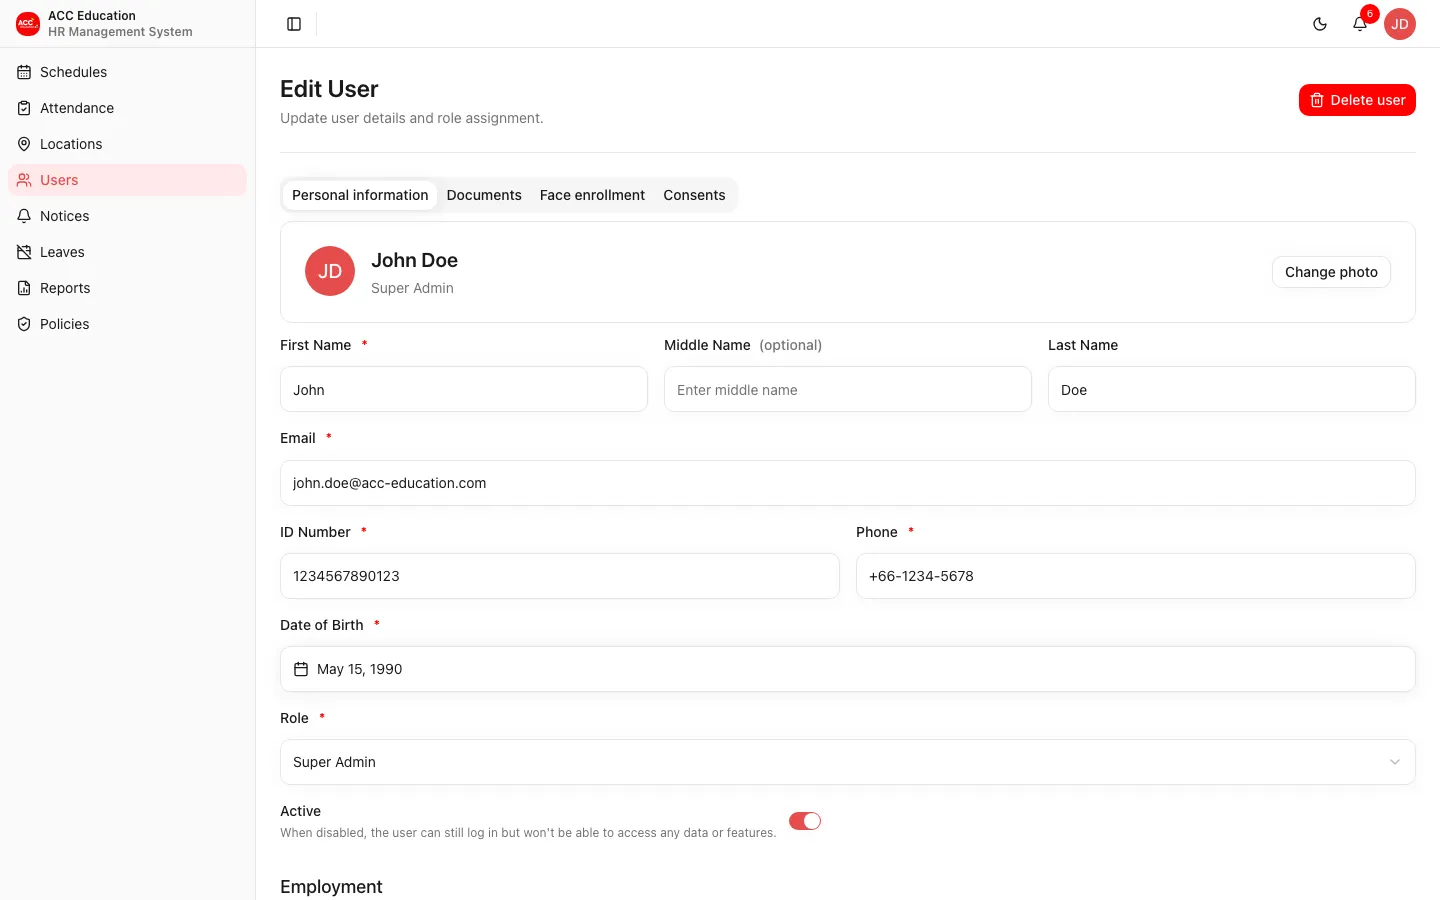This screenshot has height=900, width=1440.
Task: Open the JD user avatar menu
Action: (x=1400, y=24)
